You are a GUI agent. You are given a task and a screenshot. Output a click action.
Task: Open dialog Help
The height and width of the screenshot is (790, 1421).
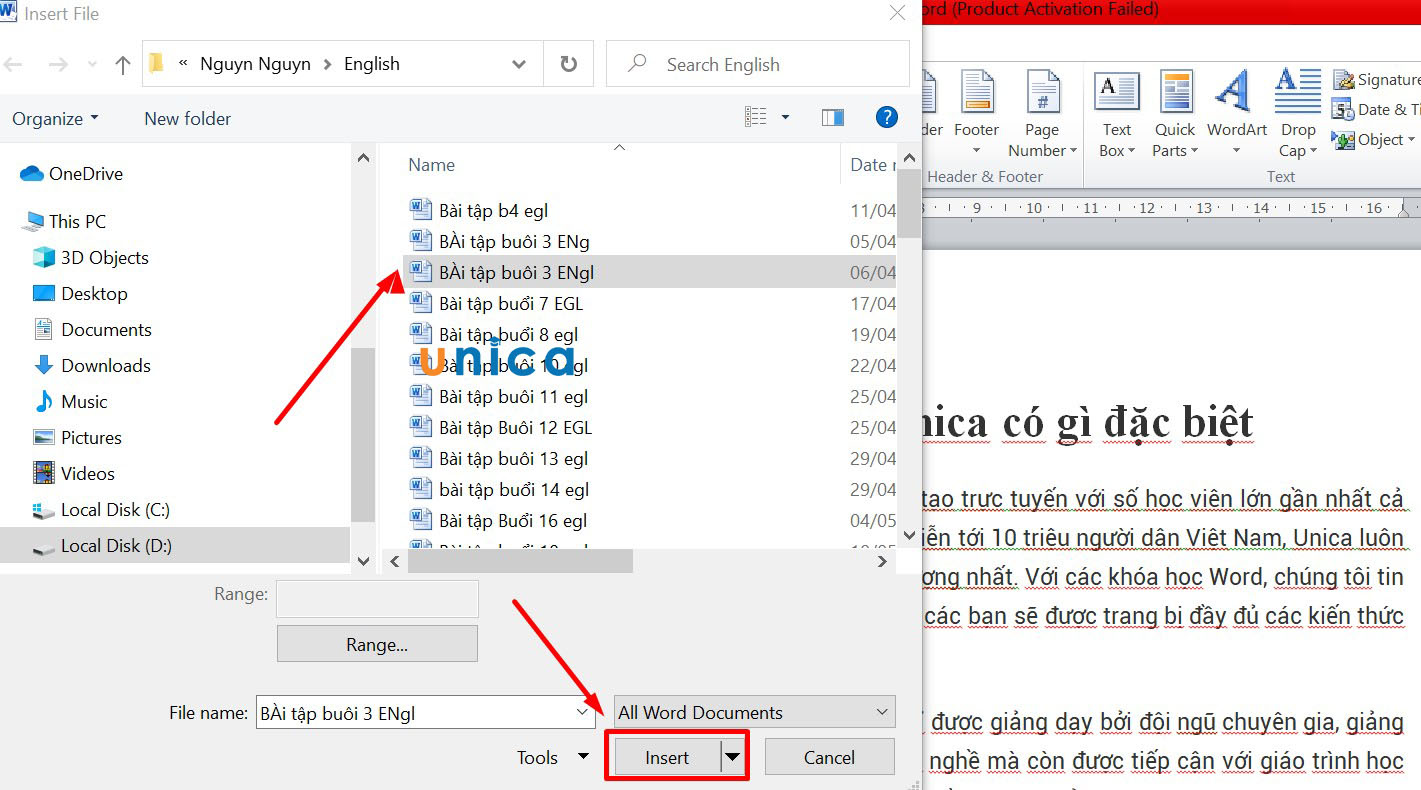886,117
